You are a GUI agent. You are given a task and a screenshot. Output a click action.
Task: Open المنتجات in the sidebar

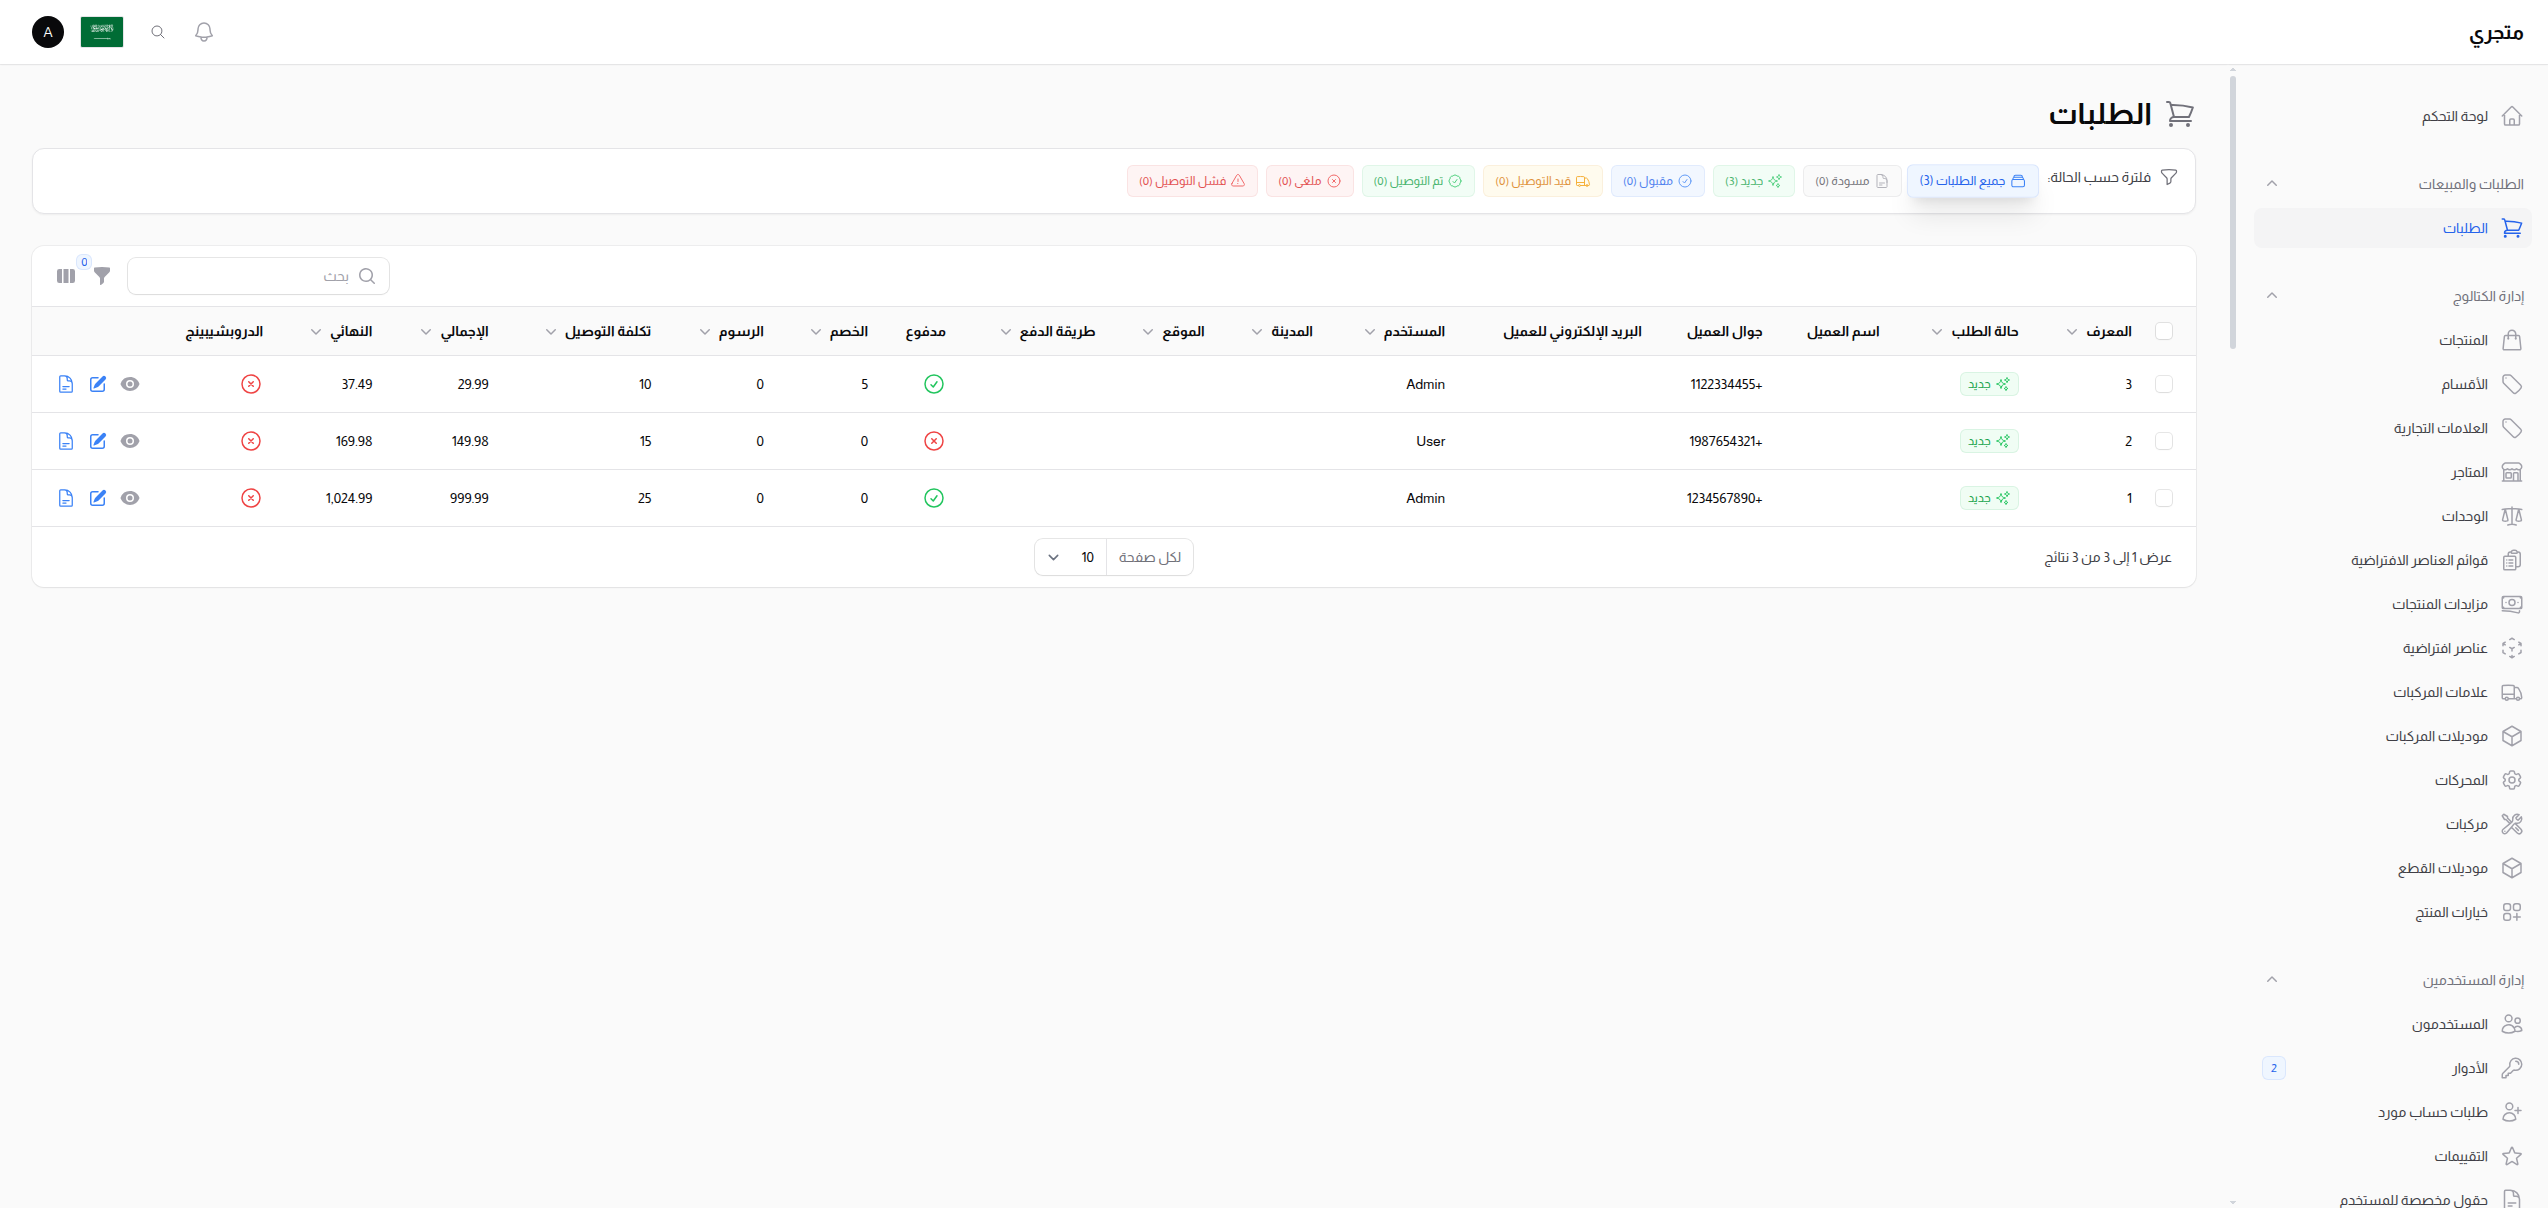tap(2464, 341)
